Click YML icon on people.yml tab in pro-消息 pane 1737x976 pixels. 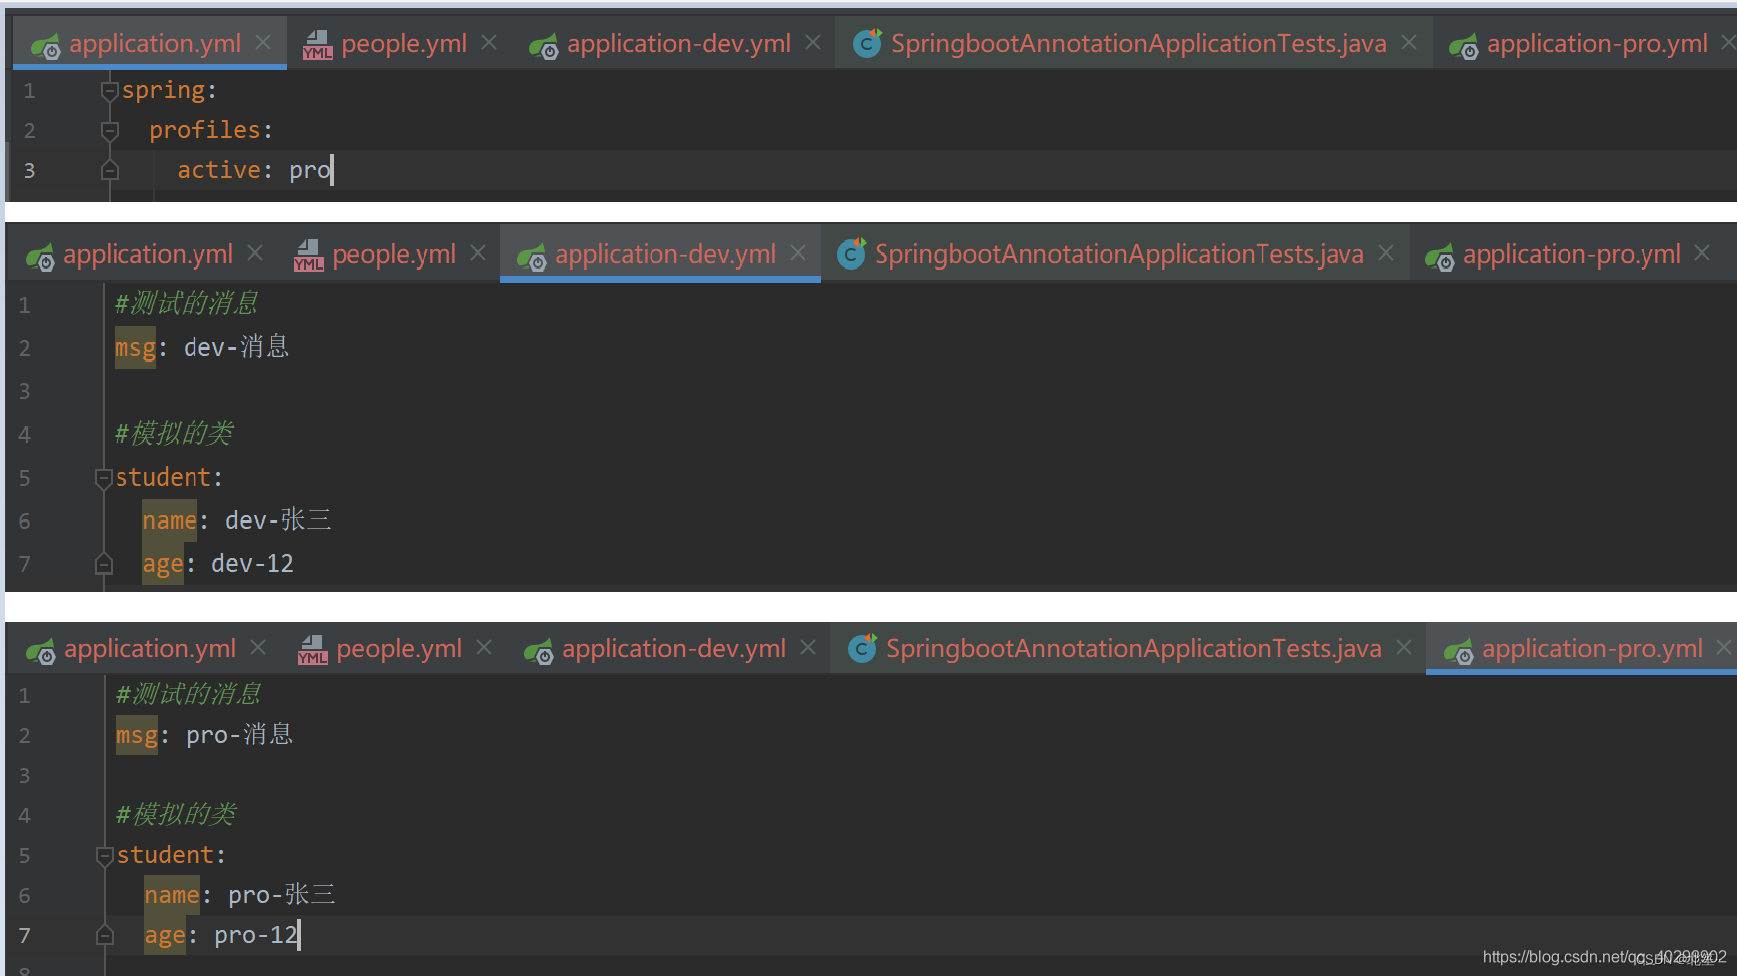coord(313,650)
